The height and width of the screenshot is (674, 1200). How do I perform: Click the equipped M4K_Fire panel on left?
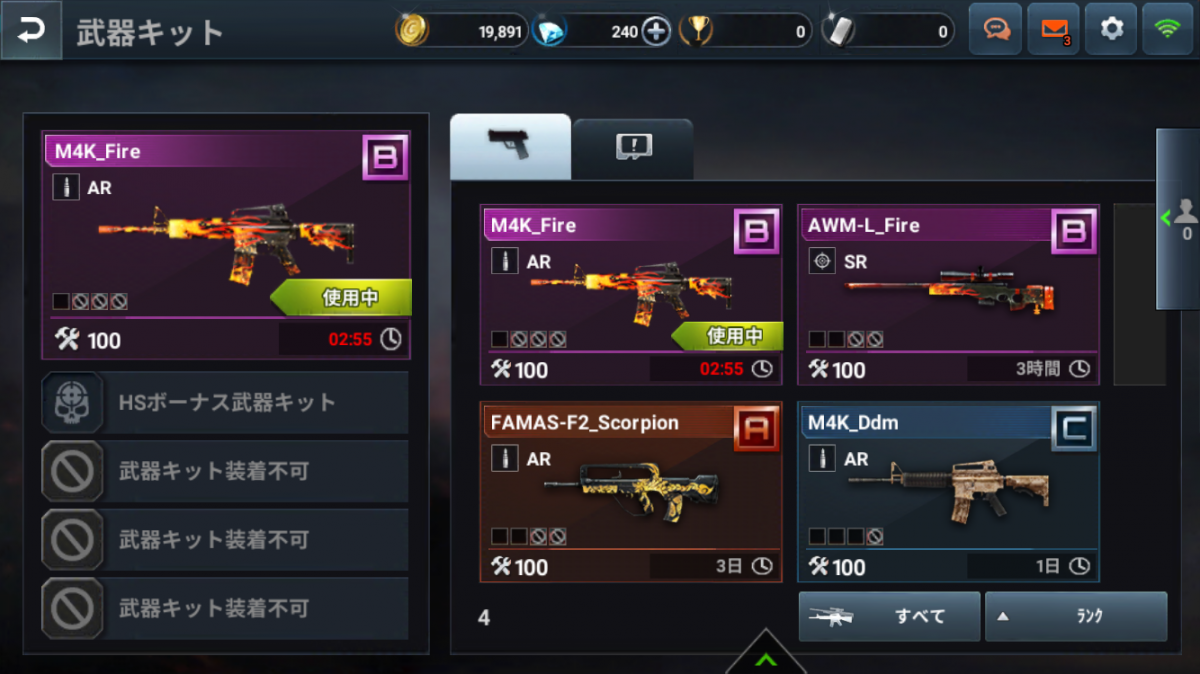226,245
